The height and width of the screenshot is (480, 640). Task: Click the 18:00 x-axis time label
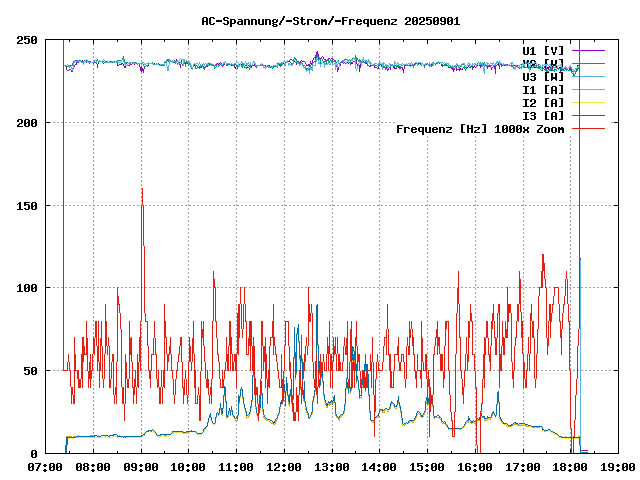pos(570,467)
